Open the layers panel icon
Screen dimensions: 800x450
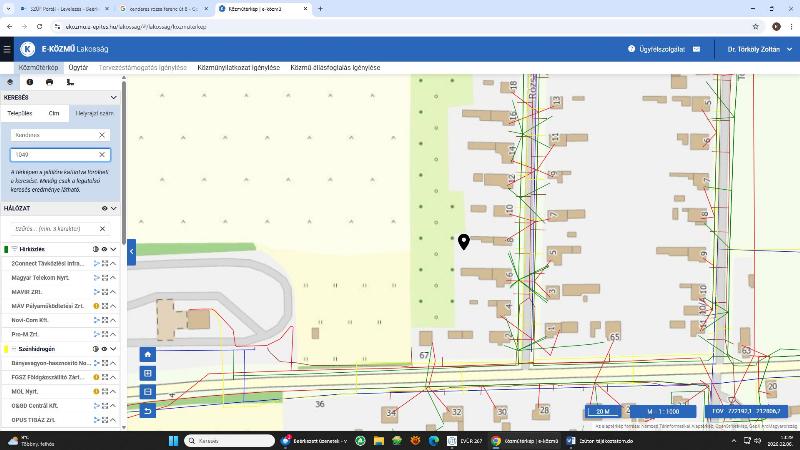[x=10, y=82]
